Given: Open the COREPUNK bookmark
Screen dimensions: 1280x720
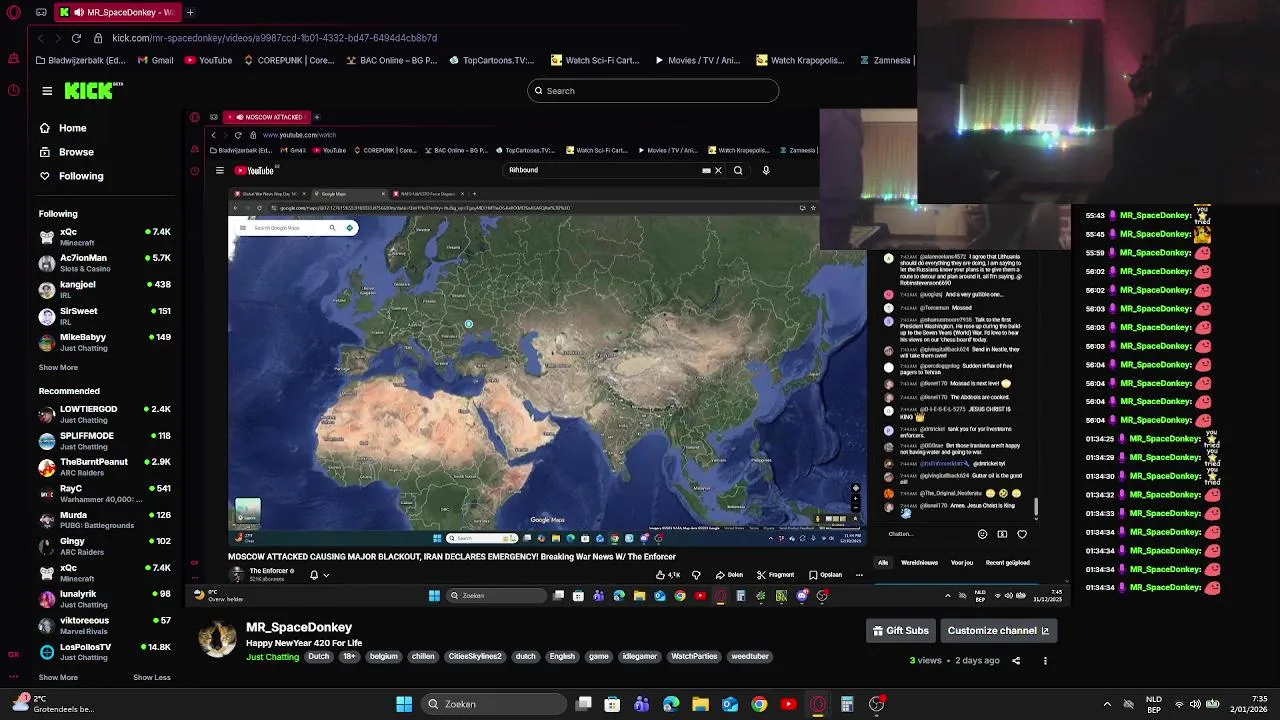Looking at the screenshot, I should [289, 60].
